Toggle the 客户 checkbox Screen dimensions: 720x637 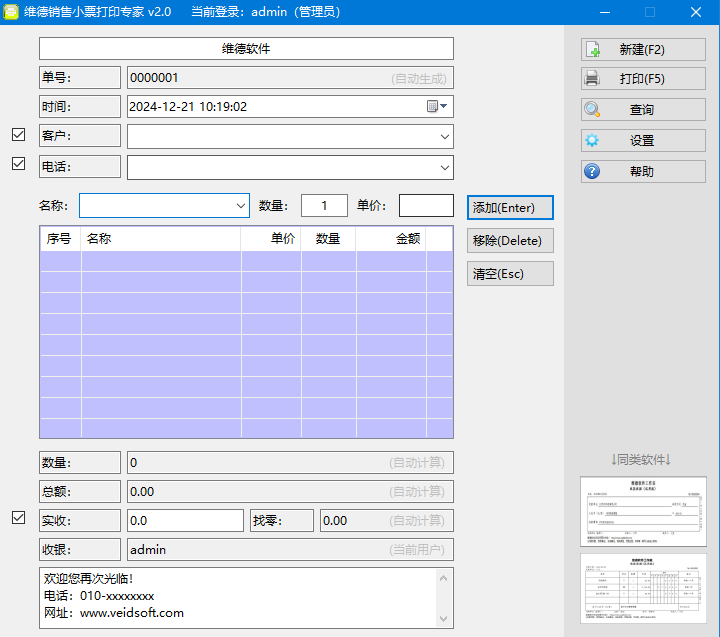click(x=18, y=134)
